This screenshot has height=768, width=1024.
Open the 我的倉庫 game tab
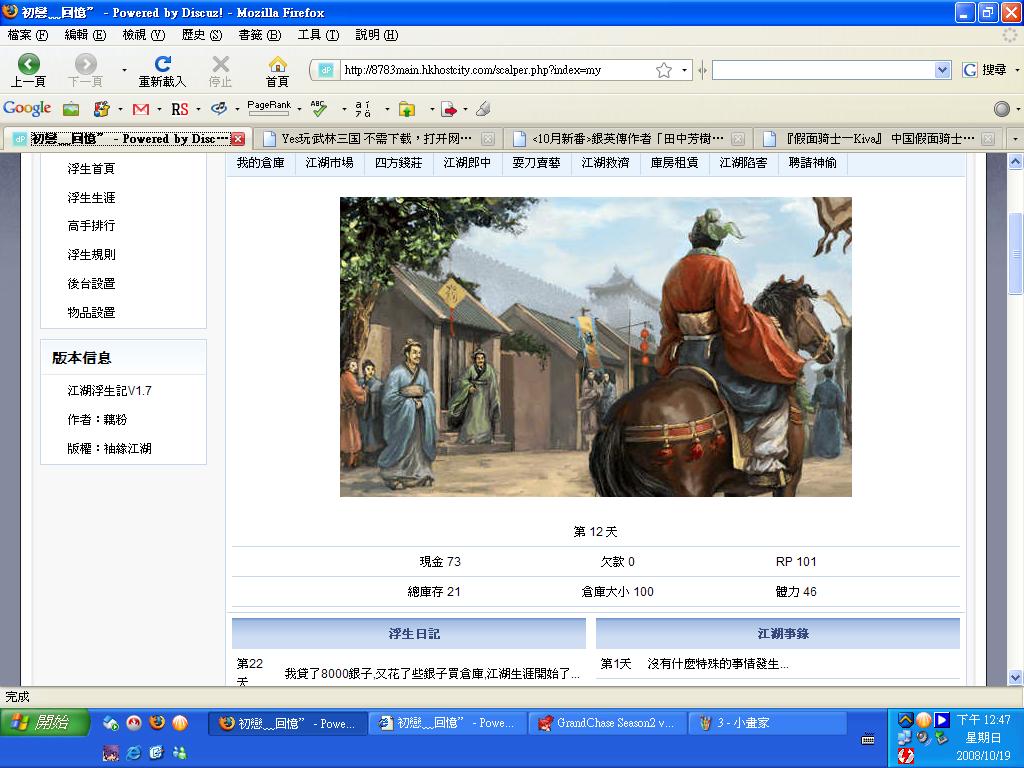[261, 163]
